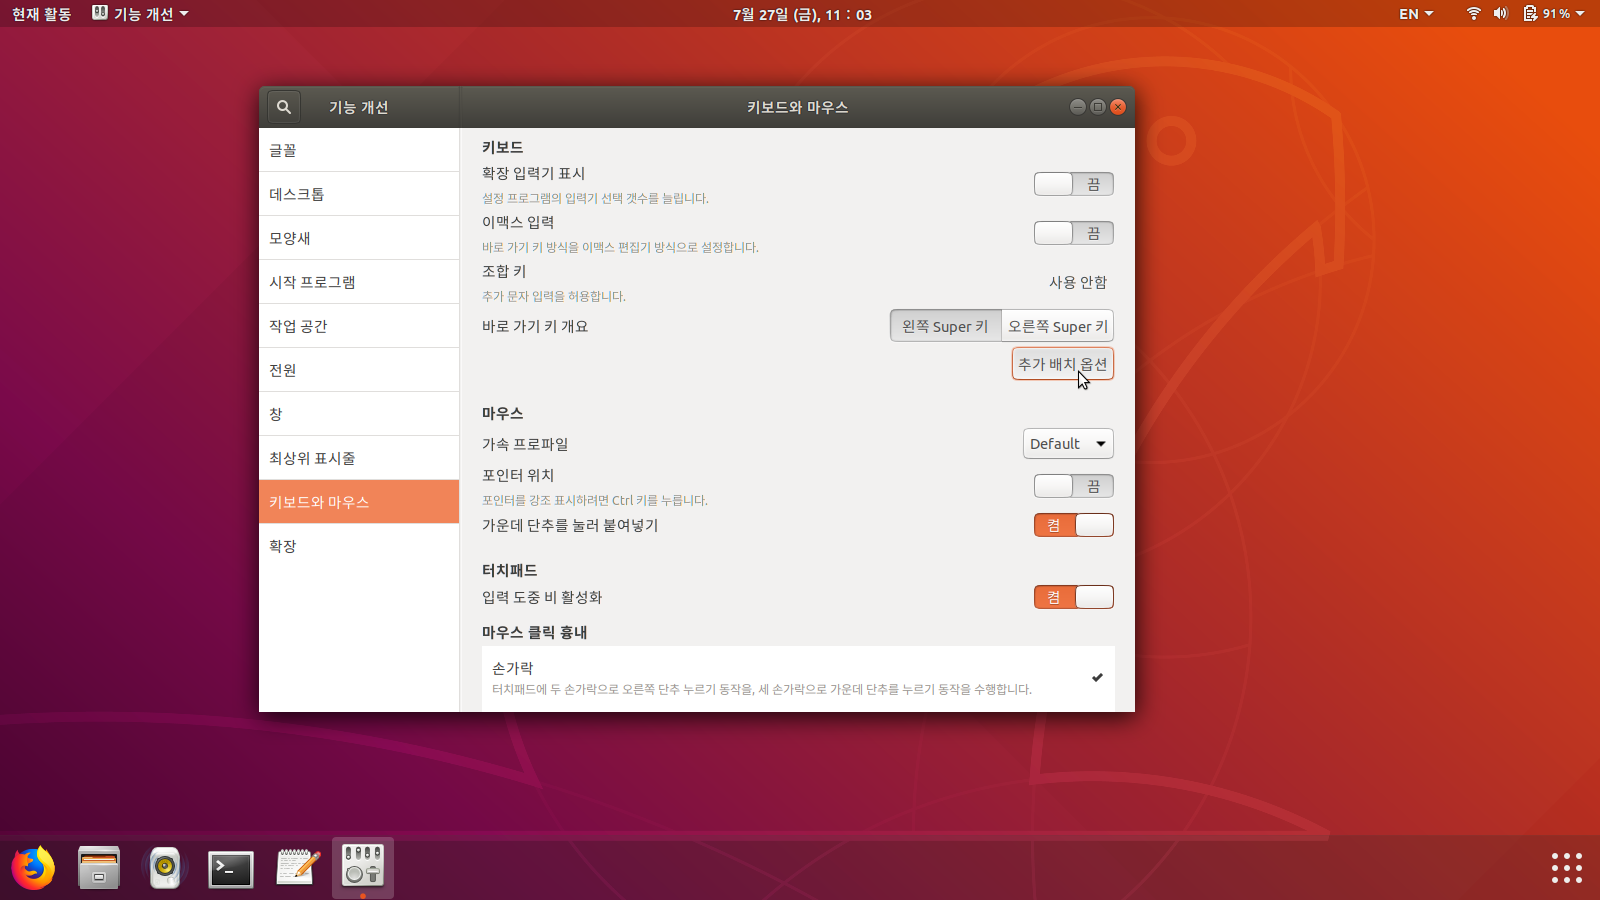The height and width of the screenshot is (900, 1600).
Task: Enable 포인터 위치 switch
Action: click(1073, 486)
